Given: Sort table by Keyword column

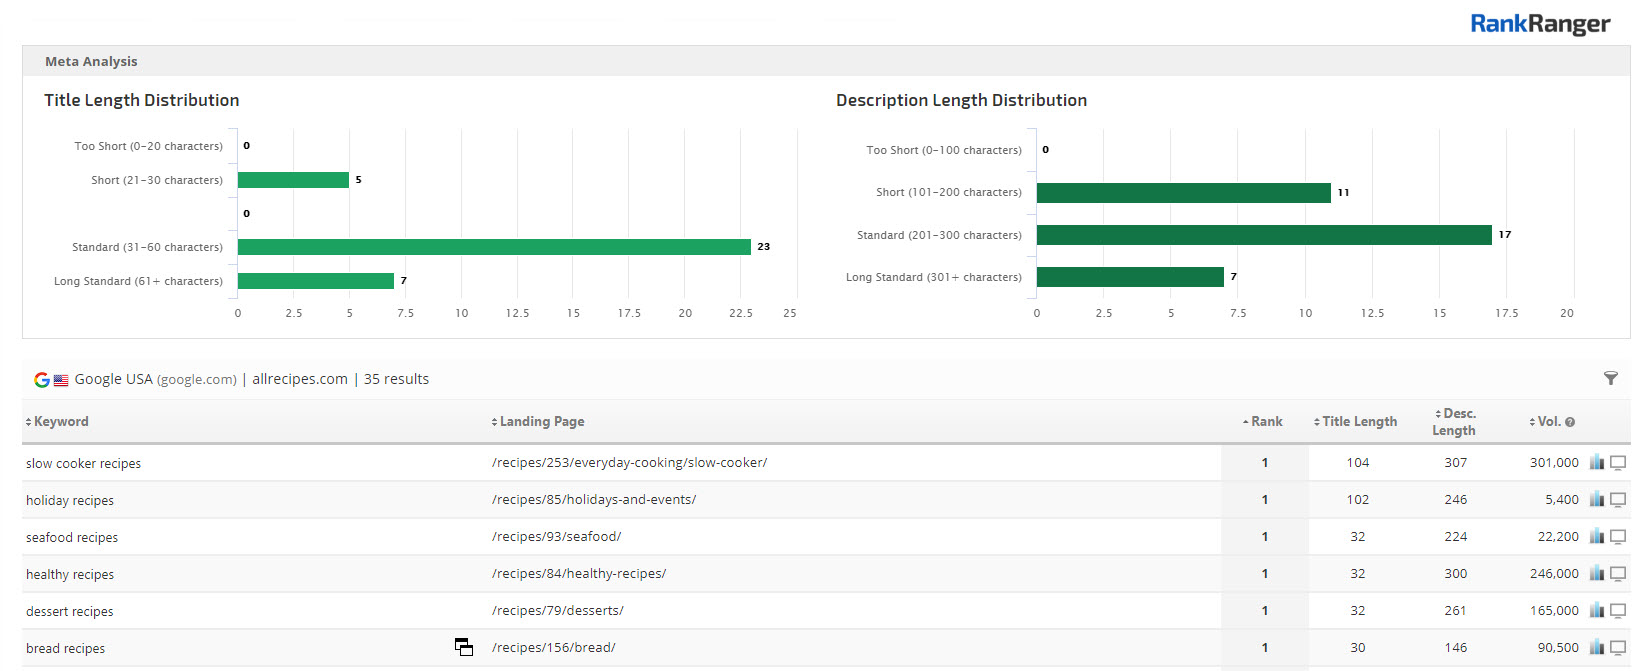Looking at the screenshot, I should pos(60,422).
